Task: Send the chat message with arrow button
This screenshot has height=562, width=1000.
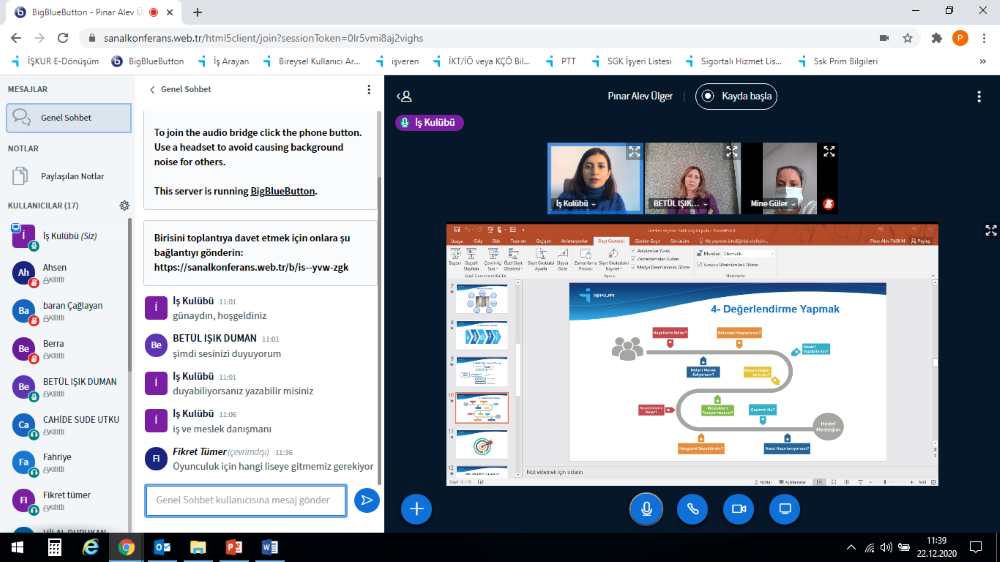Action: 367,500
